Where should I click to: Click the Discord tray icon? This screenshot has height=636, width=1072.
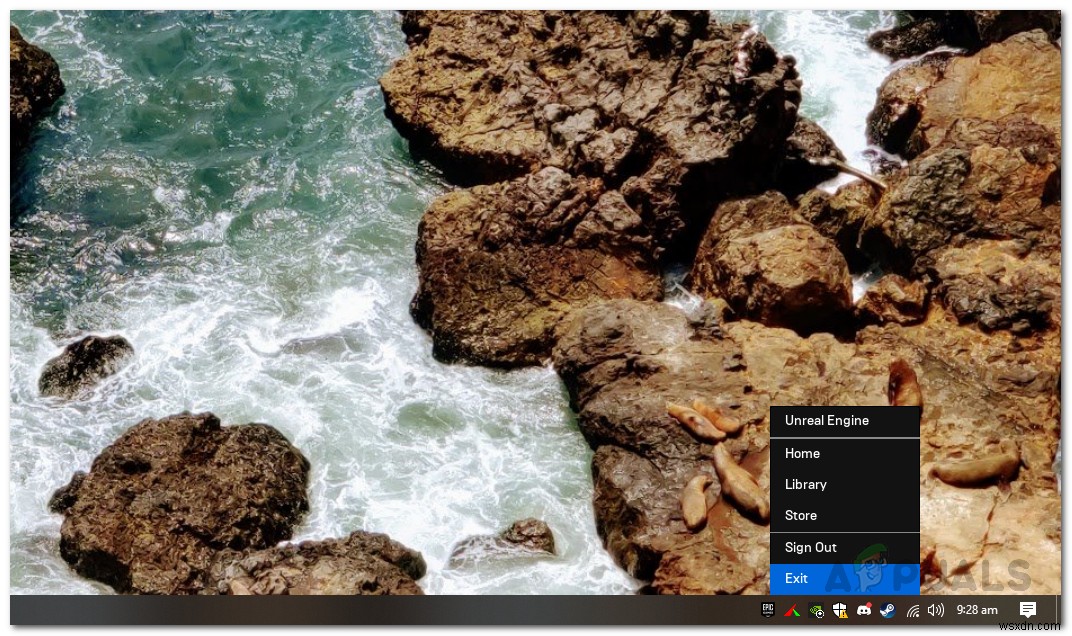coord(864,610)
